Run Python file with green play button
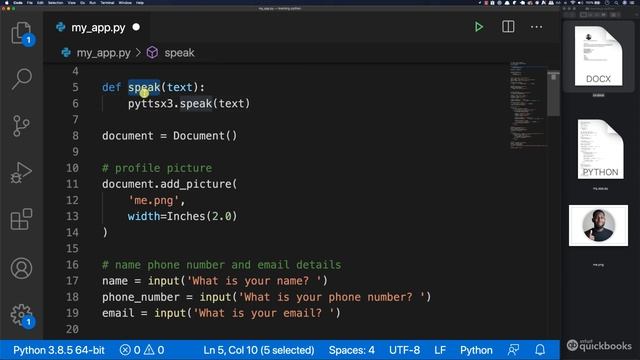This screenshot has height=360, width=640. pos(479,27)
